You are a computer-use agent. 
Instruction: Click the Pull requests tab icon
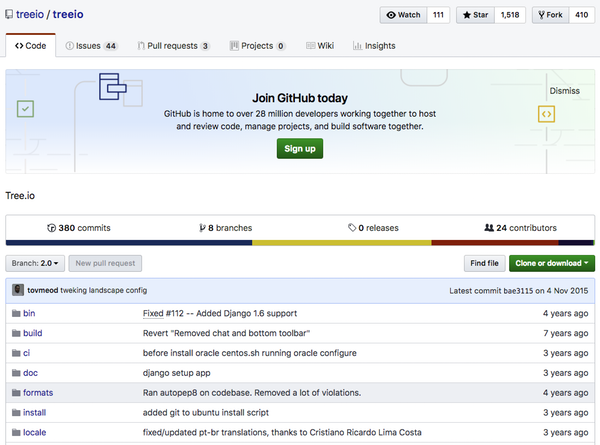pyautogui.click(x=141, y=46)
